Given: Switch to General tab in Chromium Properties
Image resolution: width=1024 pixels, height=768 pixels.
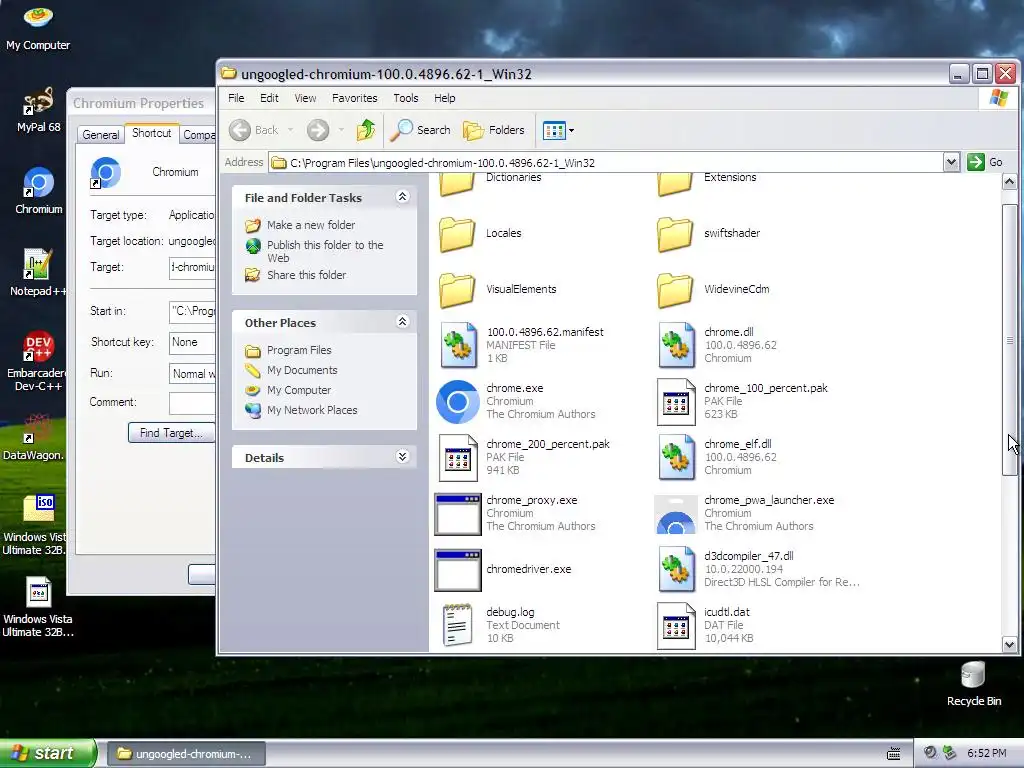Looking at the screenshot, I should coord(101,135).
